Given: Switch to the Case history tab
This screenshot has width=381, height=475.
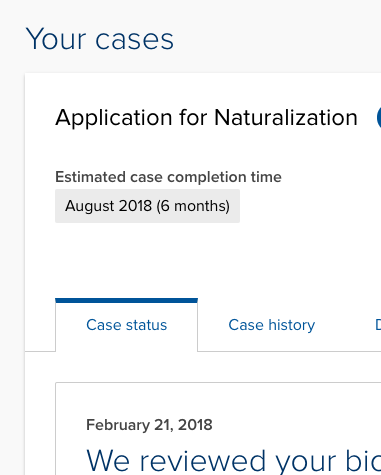Looking at the screenshot, I should [x=271, y=325].
